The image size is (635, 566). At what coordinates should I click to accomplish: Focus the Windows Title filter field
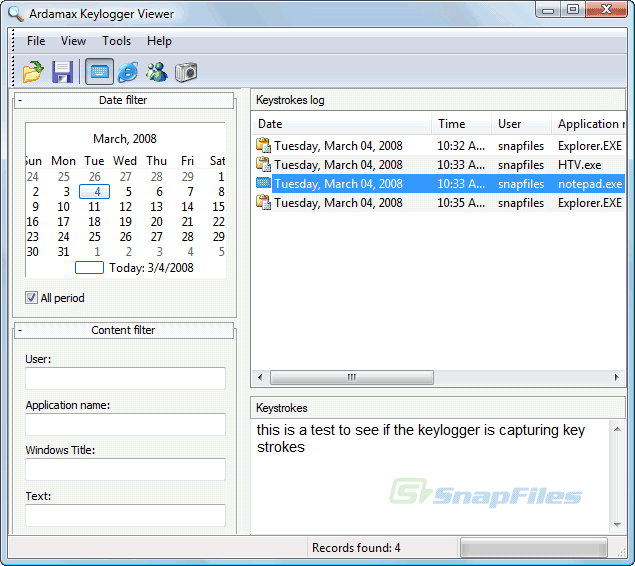point(125,469)
